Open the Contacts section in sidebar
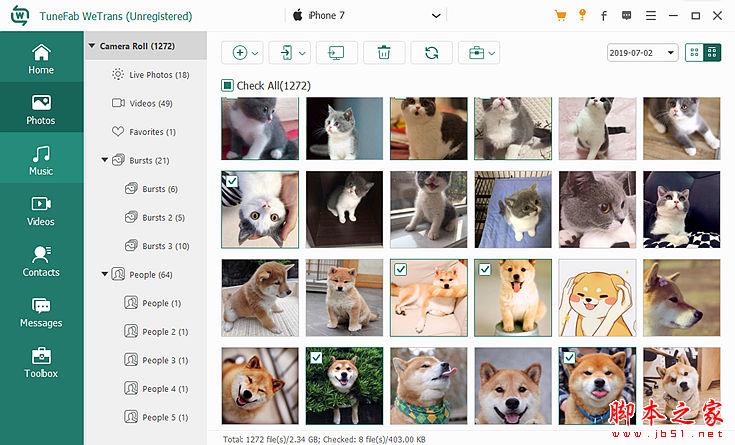The height and width of the screenshot is (445, 735). [41, 262]
